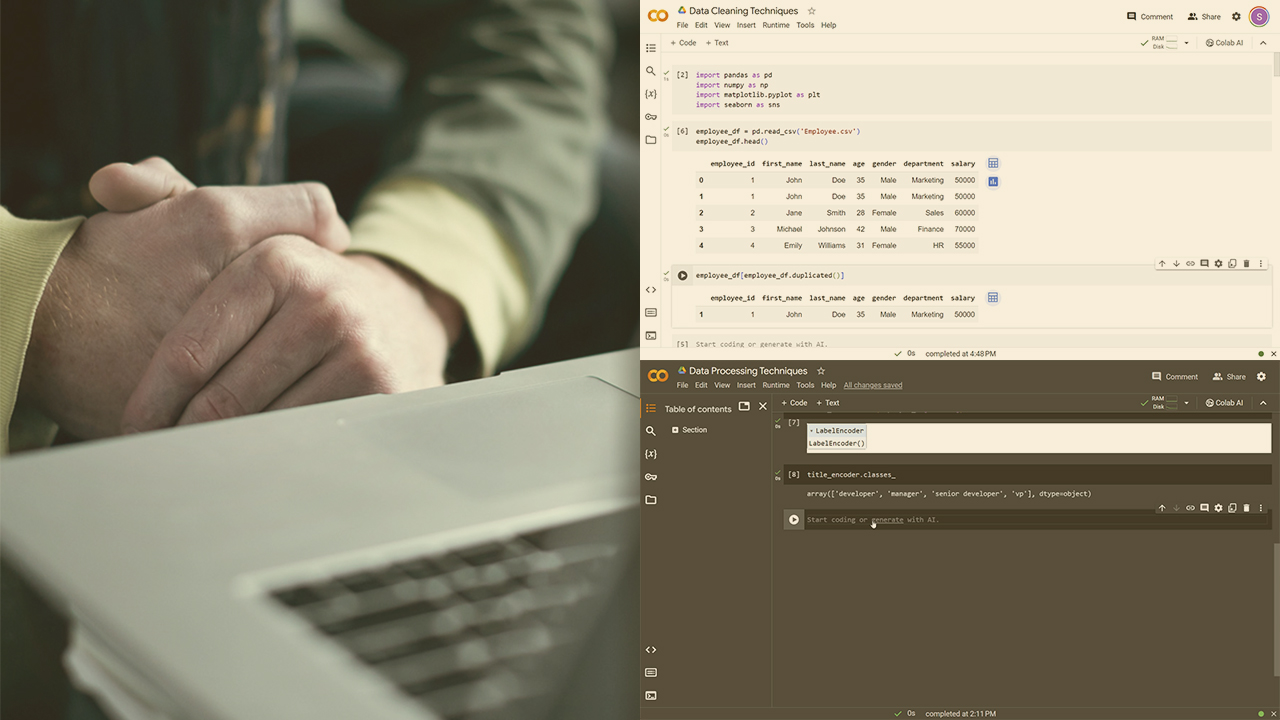Collapse Colab AI with the chevron
The height and width of the screenshot is (720, 1280).
point(1264,42)
